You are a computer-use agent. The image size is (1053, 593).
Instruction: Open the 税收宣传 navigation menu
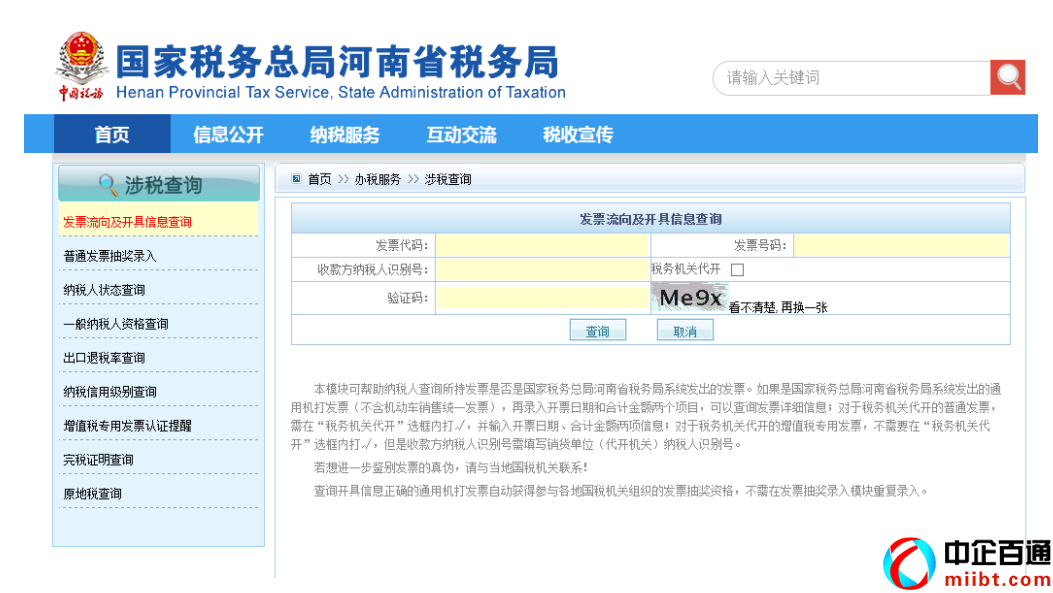577,135
